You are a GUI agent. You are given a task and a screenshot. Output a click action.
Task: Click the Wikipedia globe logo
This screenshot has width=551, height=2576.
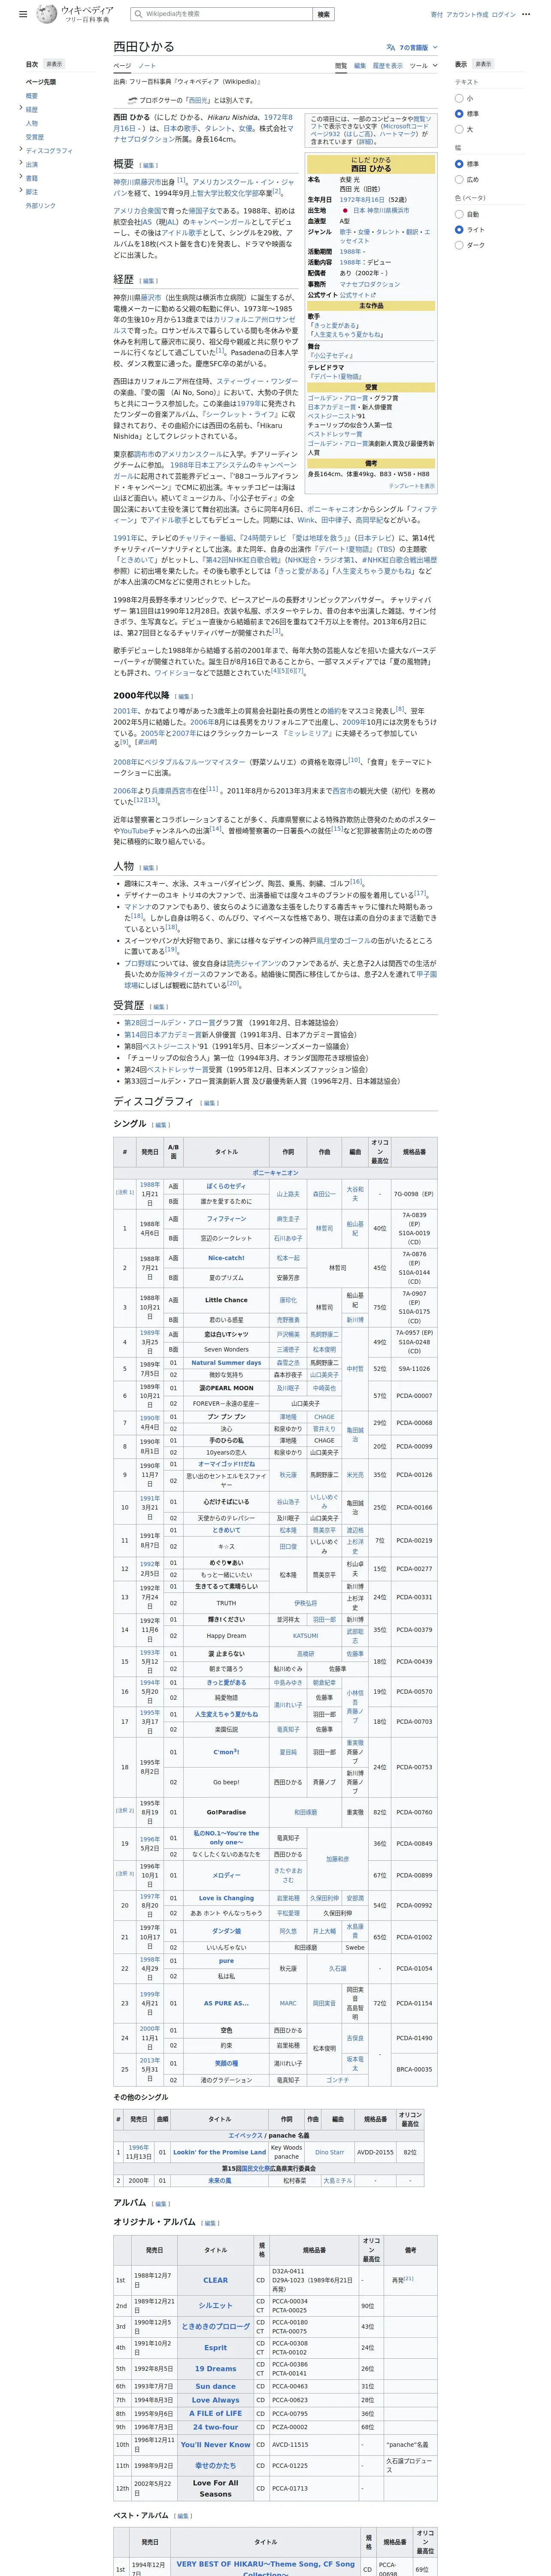pyautogui.click(x=47, y=14)
